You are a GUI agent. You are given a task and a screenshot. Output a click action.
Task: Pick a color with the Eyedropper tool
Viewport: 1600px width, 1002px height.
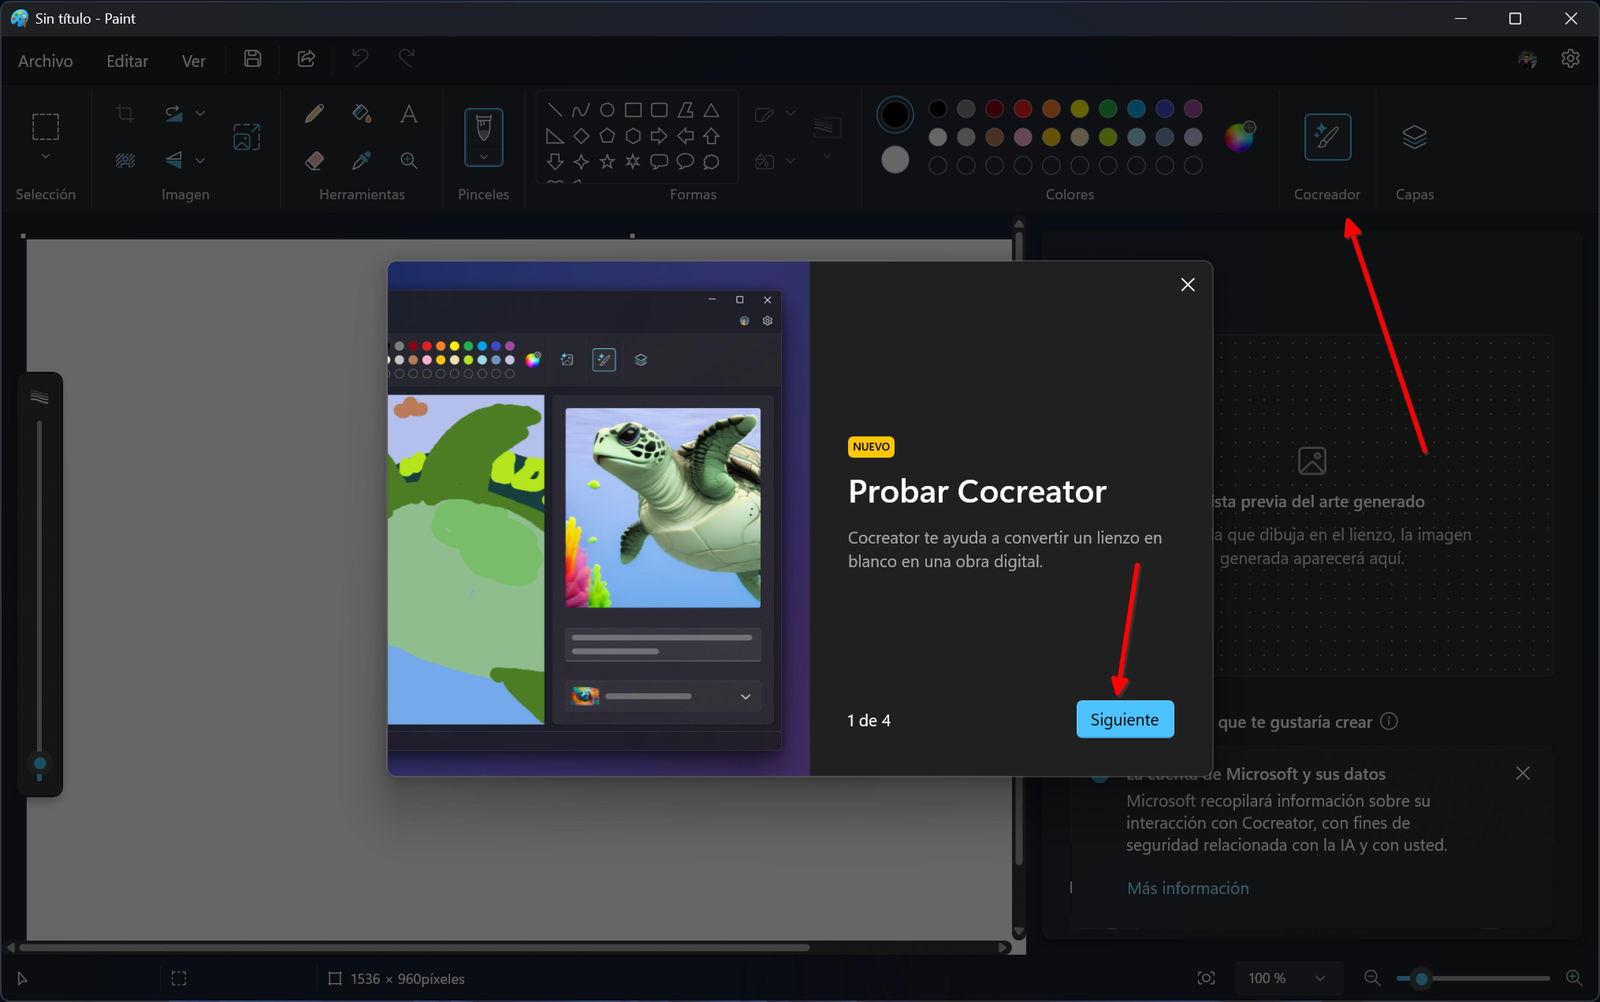[361, 160]
